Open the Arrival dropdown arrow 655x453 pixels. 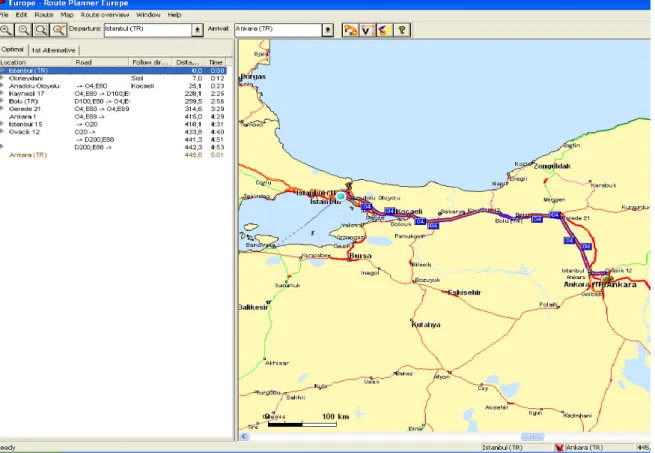tap(328, 30)
